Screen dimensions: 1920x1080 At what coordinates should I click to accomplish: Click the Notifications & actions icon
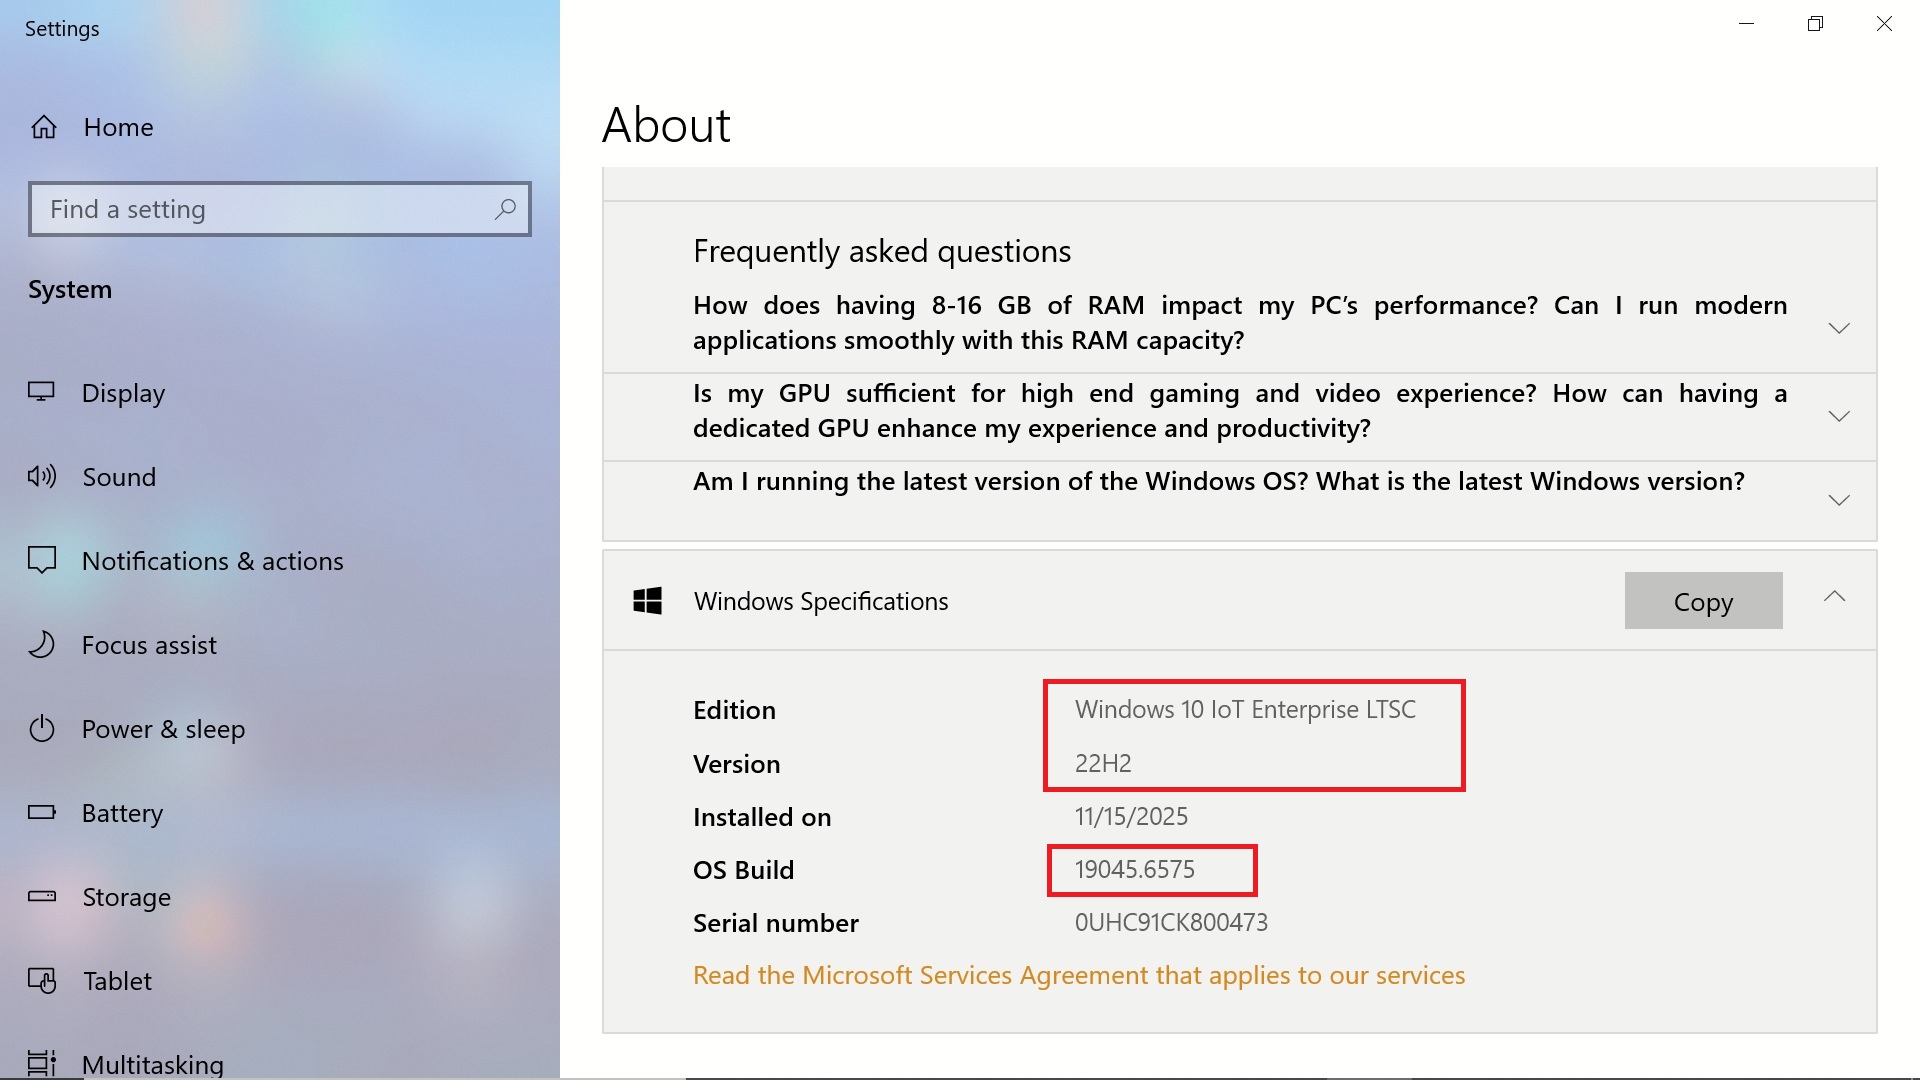click(41, 560)
